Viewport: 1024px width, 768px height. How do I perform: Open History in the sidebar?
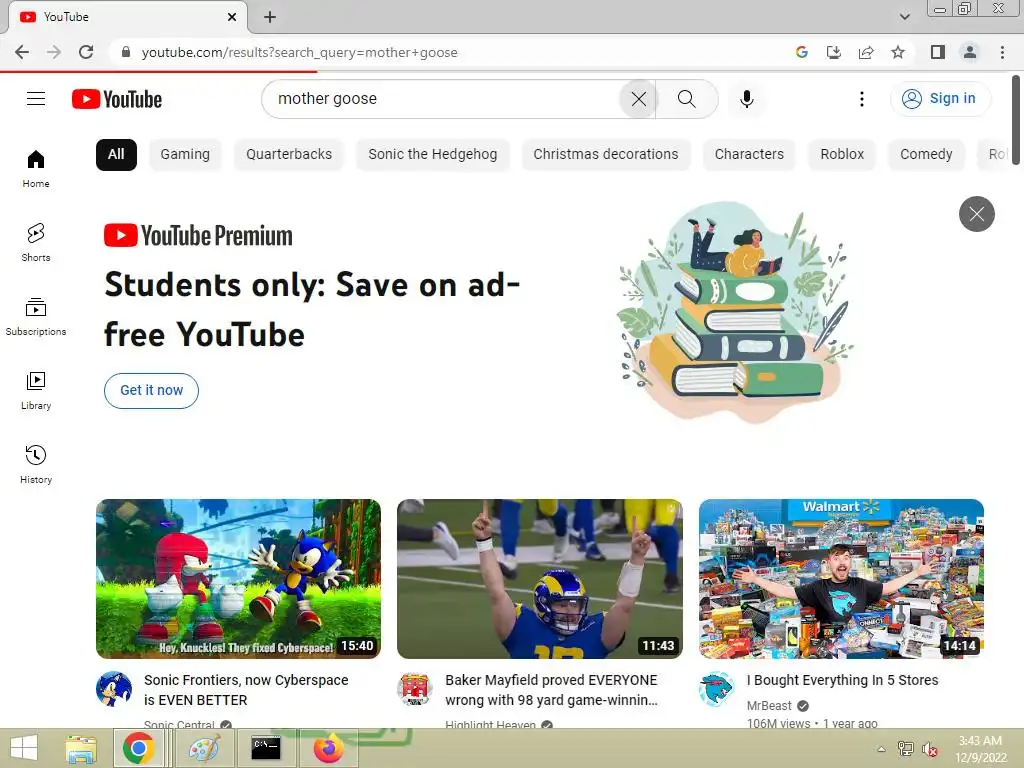(x=36, y=464)
